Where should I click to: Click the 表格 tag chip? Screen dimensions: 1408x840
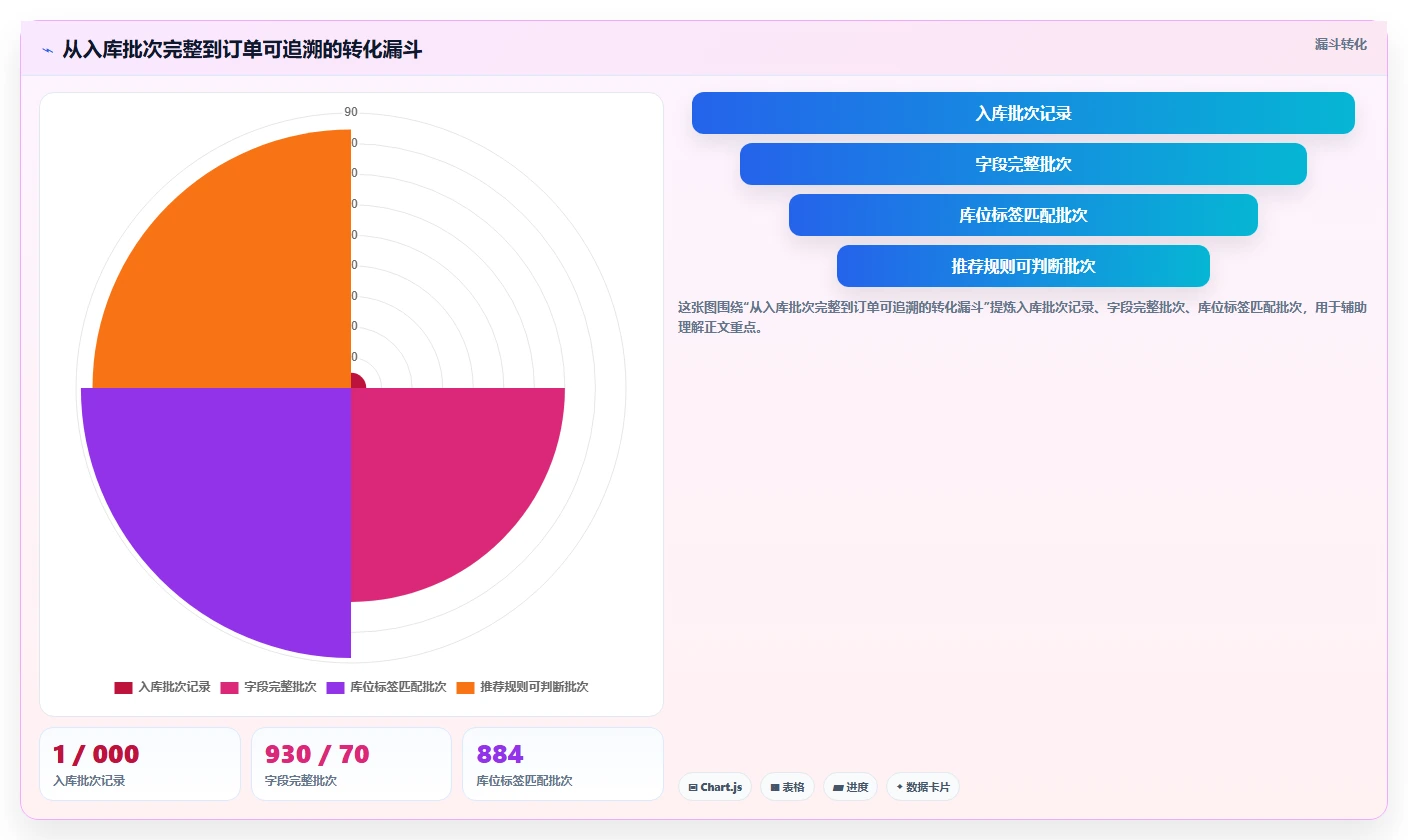pyautogui.click(x=787, y=787)
